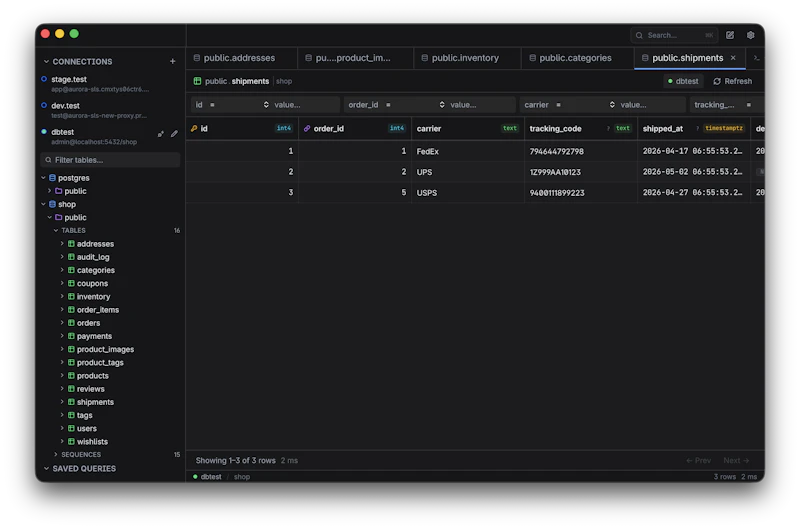Screen dimensions: 800x529
Task: Open settings gear icon
Action: point(751,35)
